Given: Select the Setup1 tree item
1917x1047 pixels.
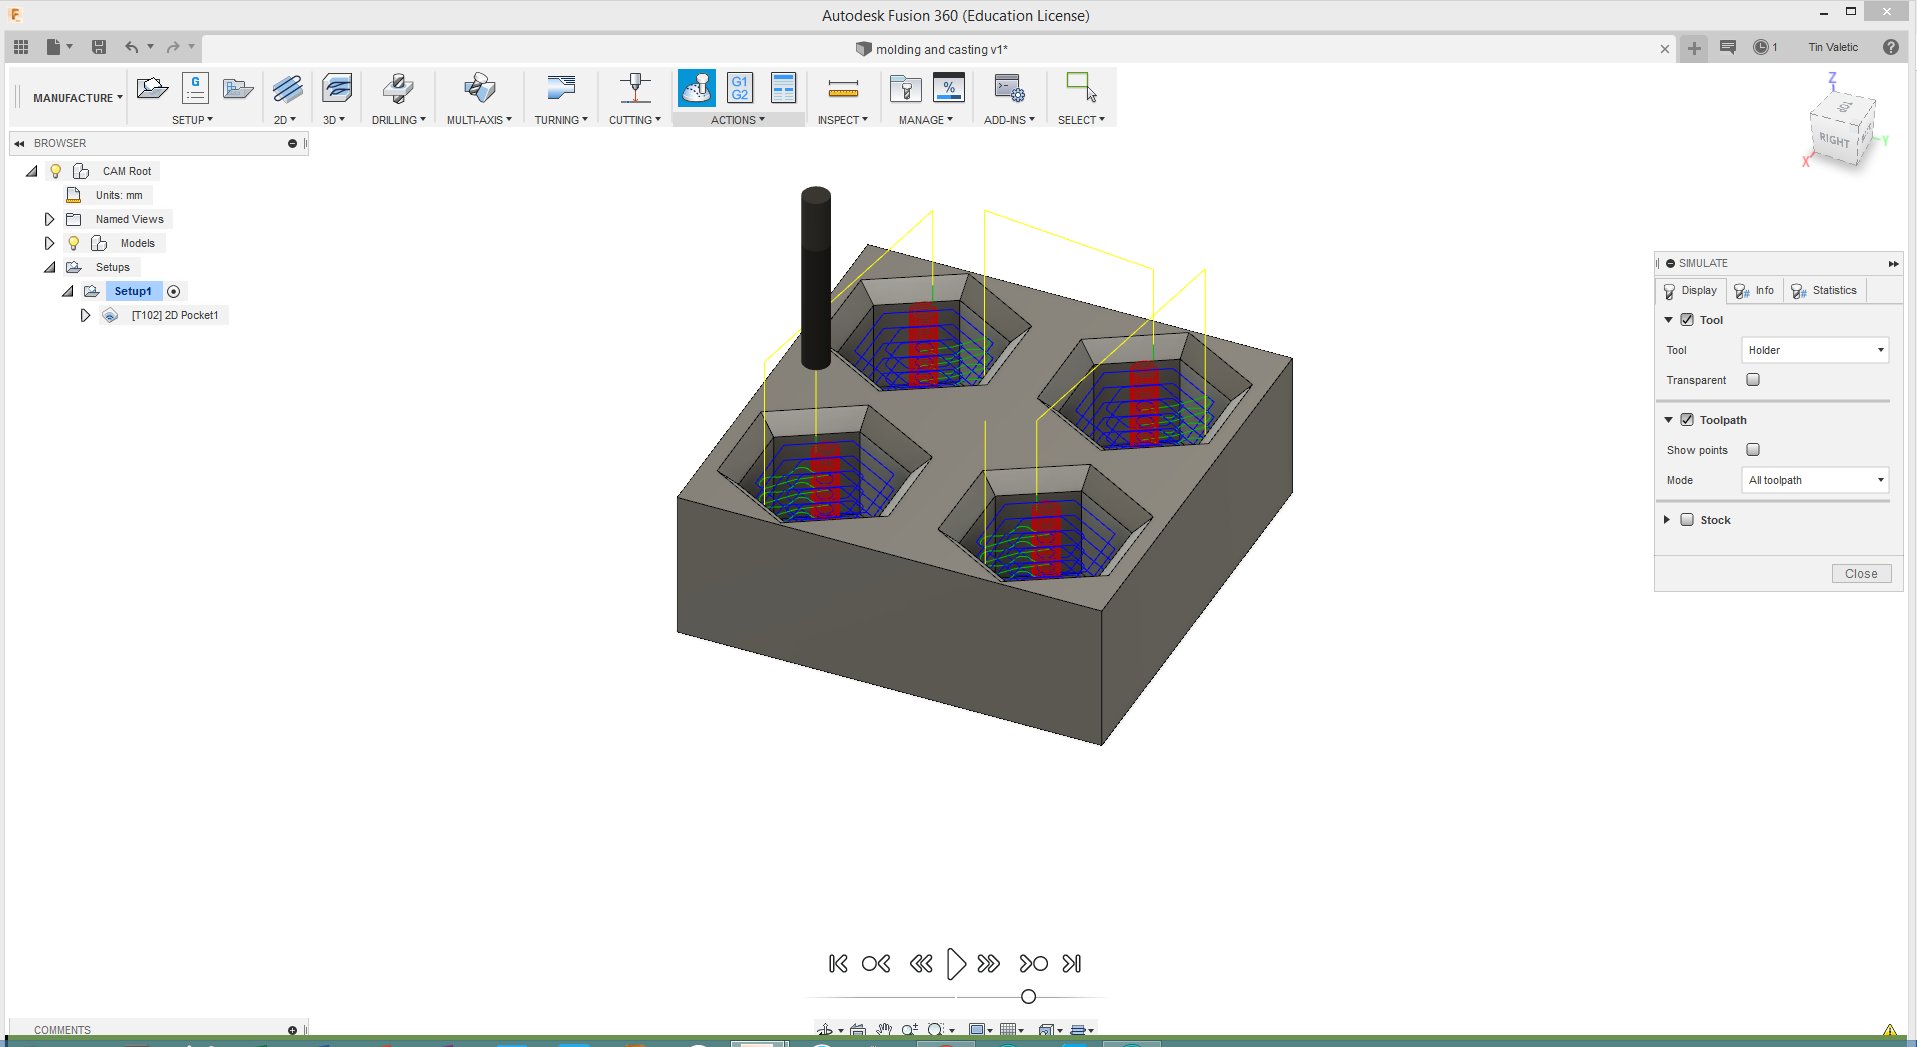Looking at the screenshot, I should click(133, 291).
